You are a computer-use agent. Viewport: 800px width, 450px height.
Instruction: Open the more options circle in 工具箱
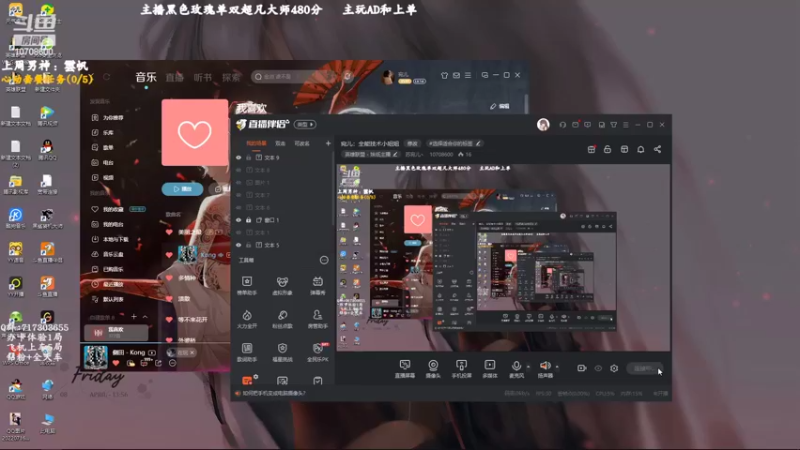[324, 260]
